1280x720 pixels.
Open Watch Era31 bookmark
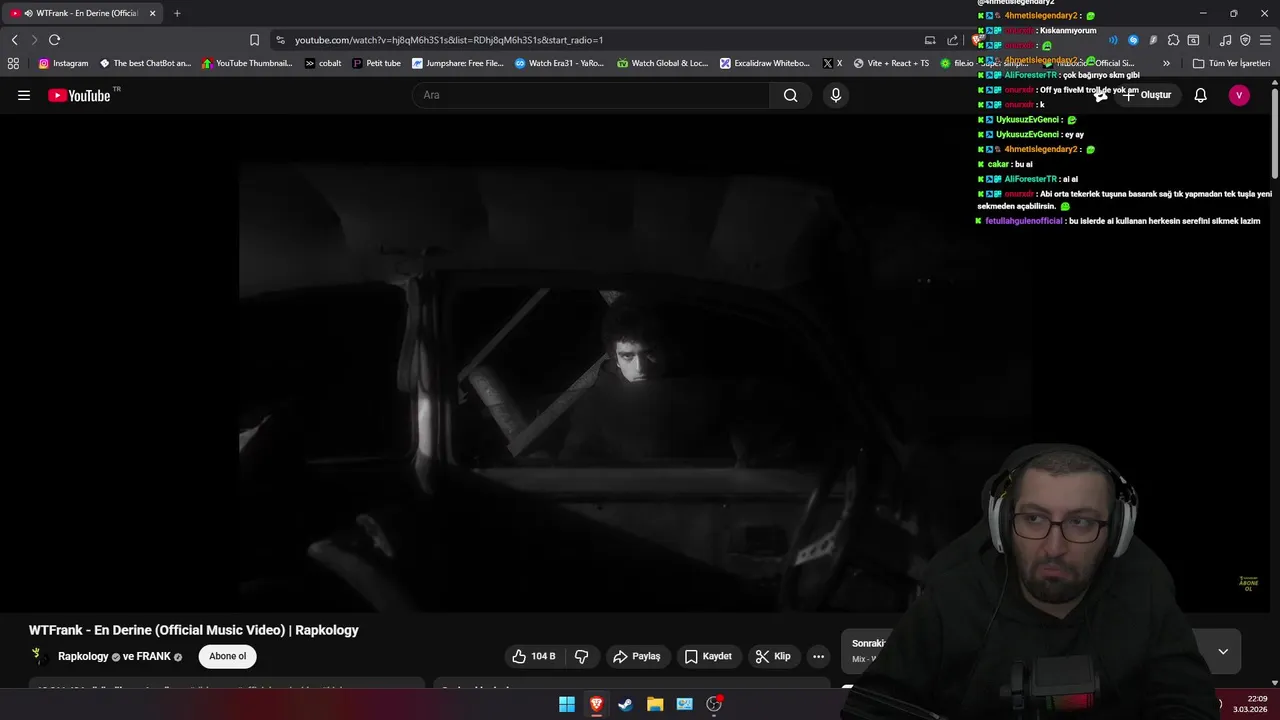[x=559, y=63]
